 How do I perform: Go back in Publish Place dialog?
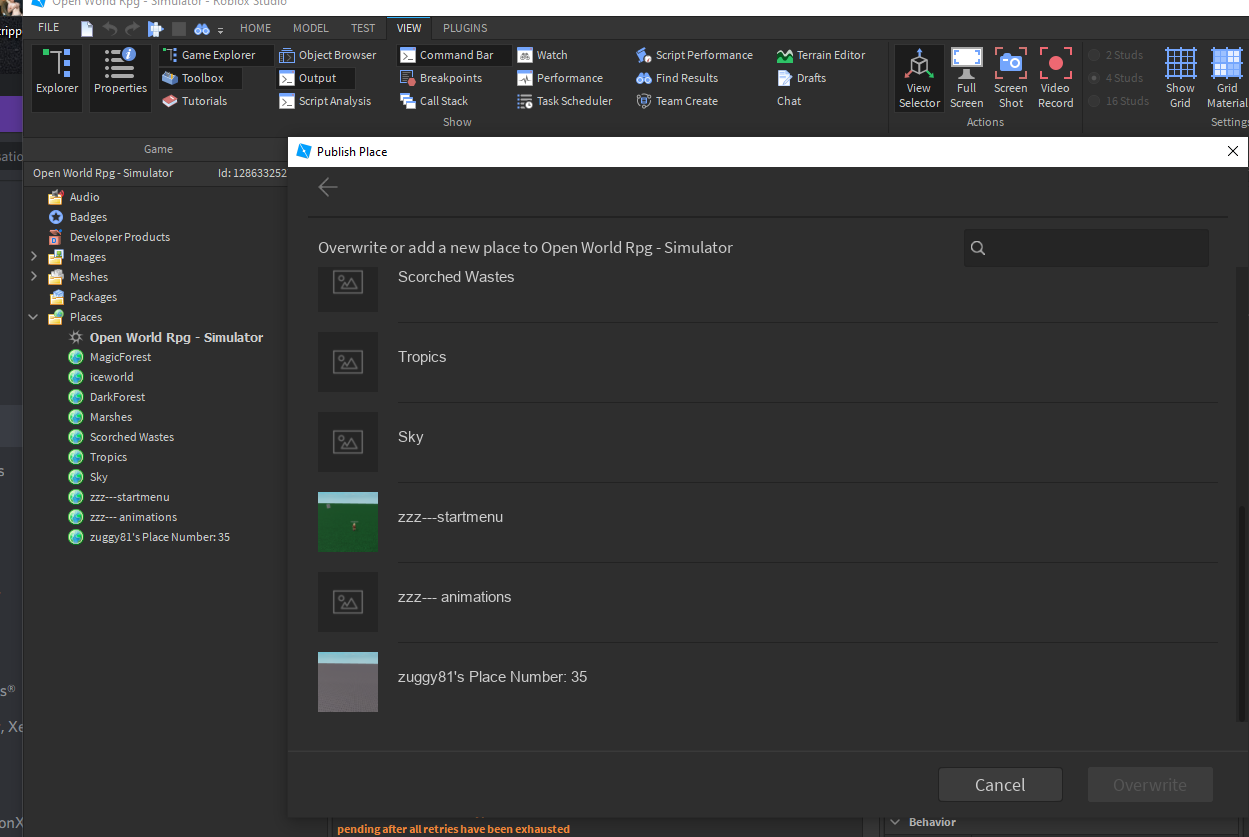pos(328,187)
